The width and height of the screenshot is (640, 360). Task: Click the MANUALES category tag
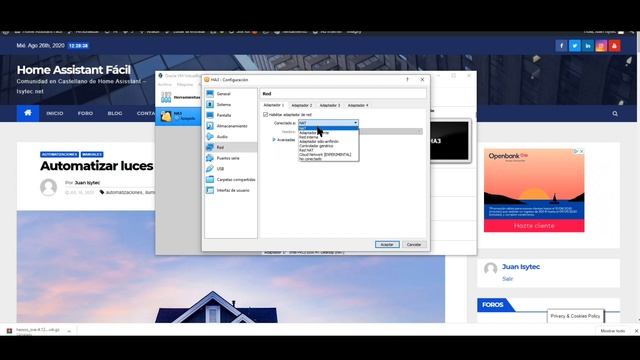coord(92,154)
